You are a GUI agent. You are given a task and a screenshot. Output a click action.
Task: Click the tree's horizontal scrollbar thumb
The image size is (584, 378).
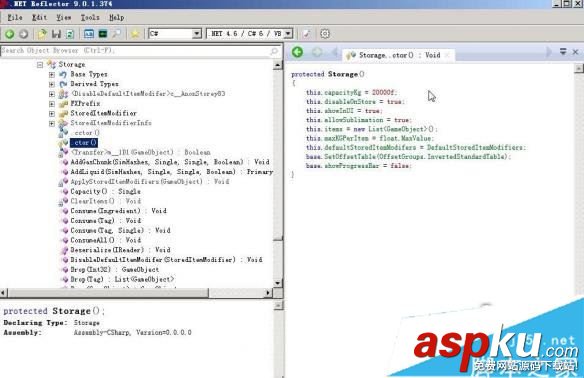pyautogui.click(x=108, y=293)
